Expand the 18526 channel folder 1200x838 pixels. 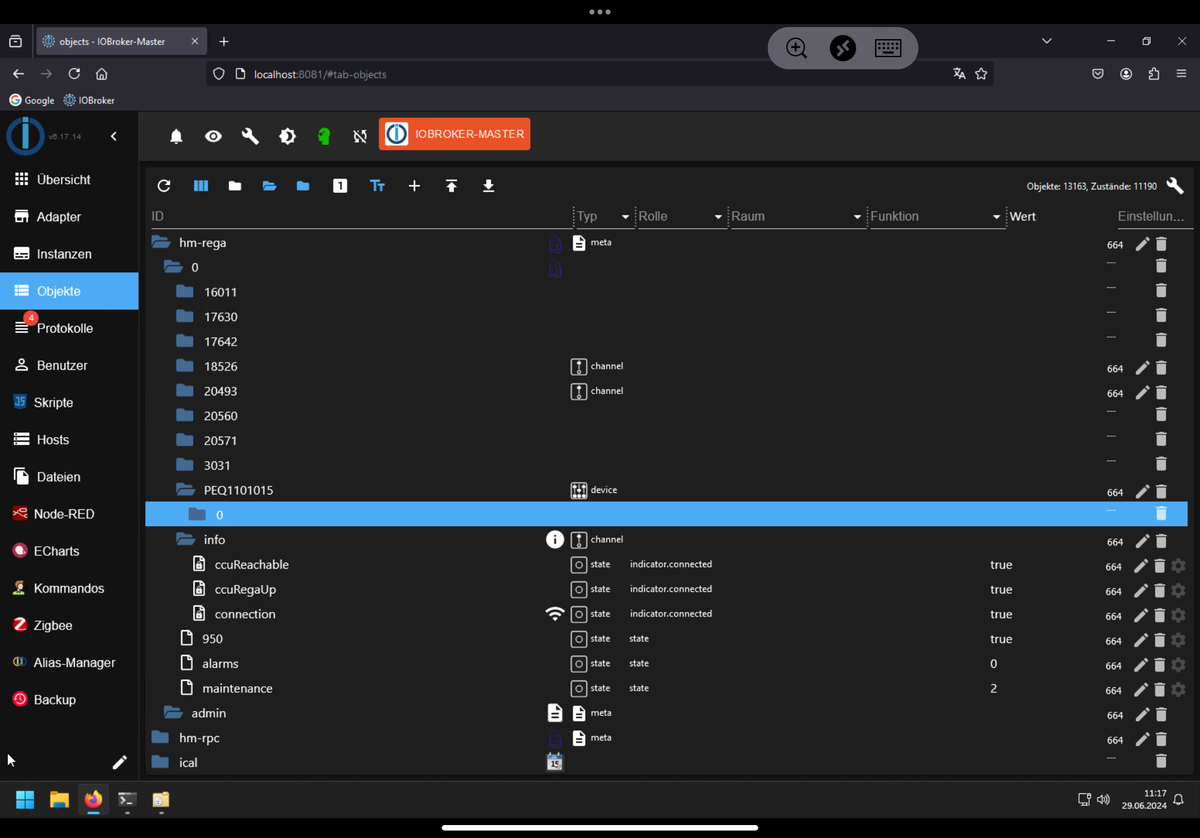(x=184, y=366)
